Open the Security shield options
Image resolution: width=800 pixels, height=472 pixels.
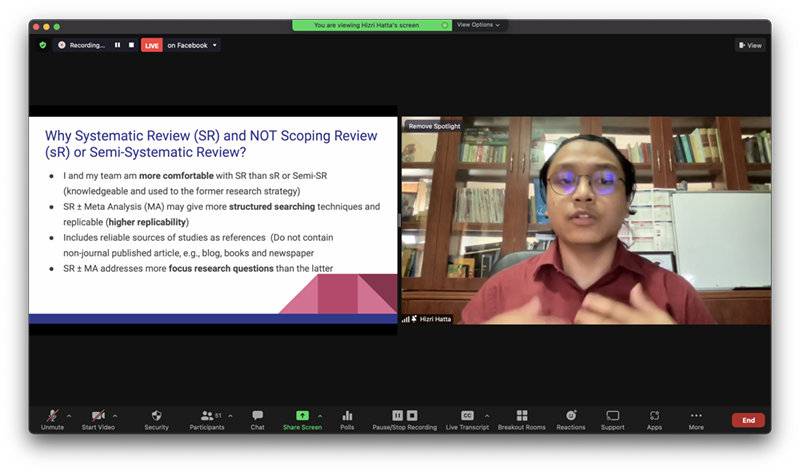[156, 416]
